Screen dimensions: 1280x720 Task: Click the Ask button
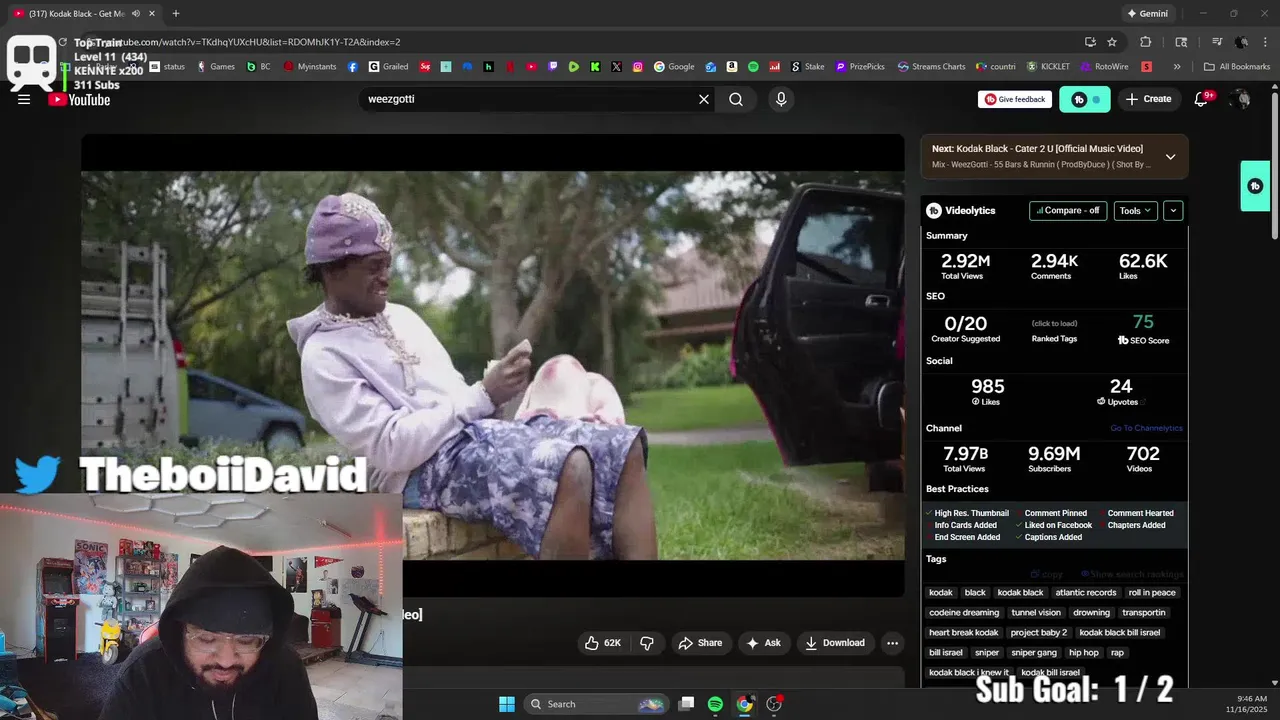coord(763,643)
